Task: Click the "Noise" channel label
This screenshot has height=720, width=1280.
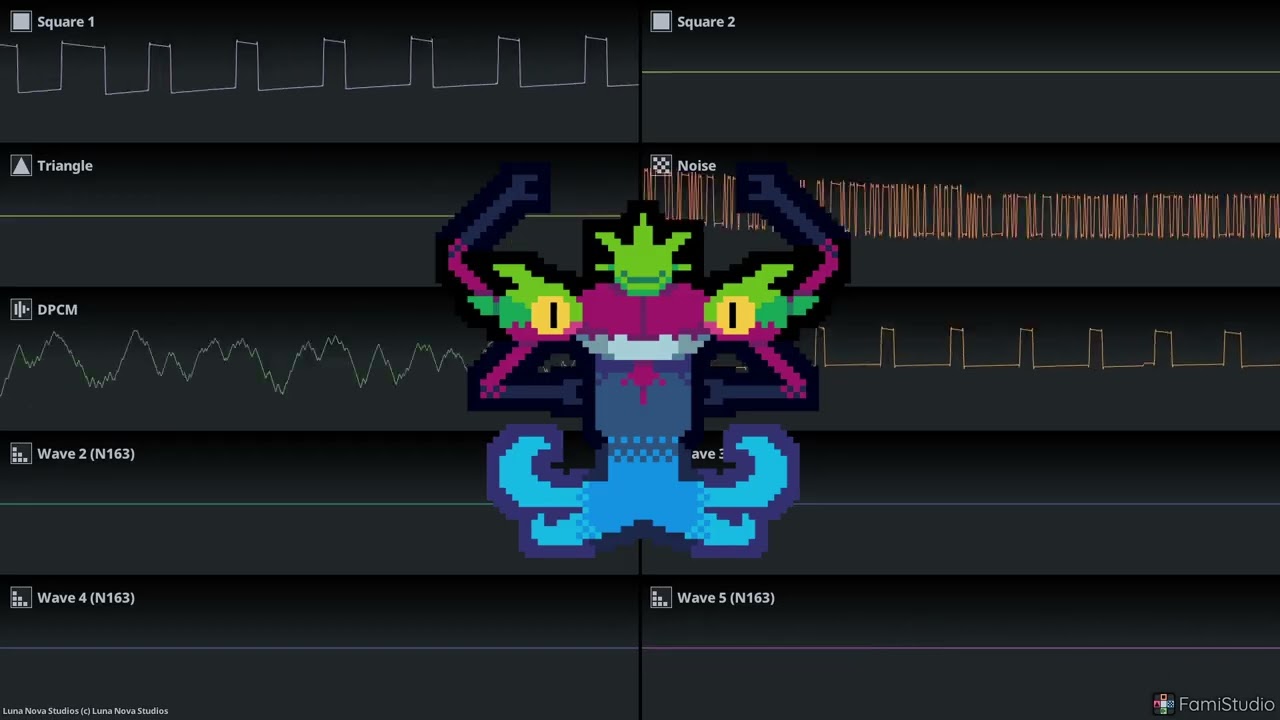Action: click(696, 166)
